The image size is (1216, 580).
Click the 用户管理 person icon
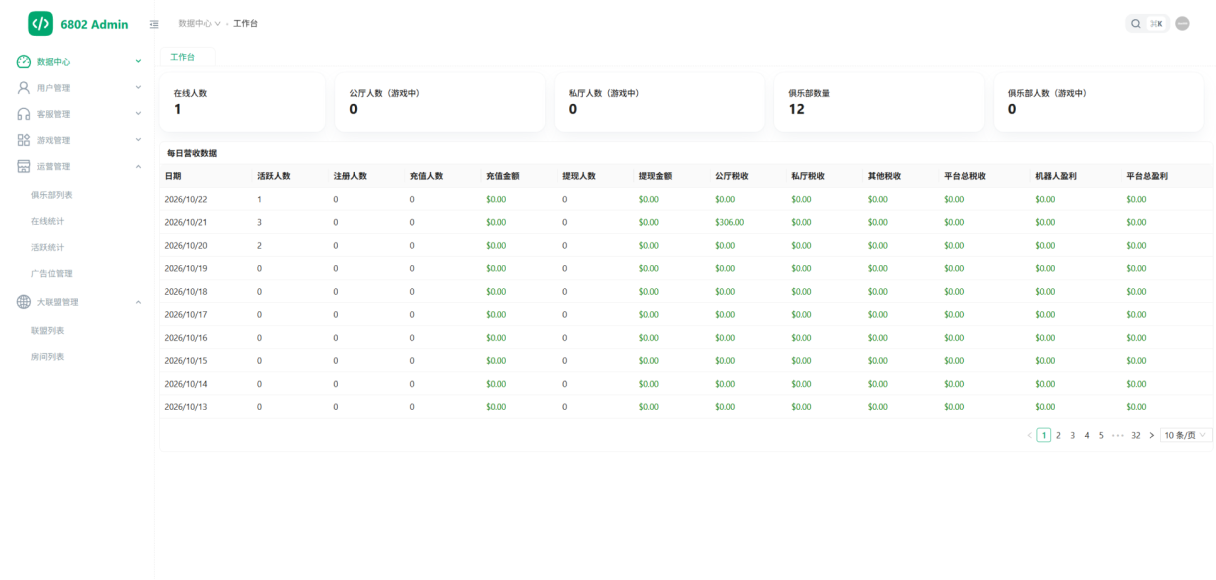click(24, 88)
